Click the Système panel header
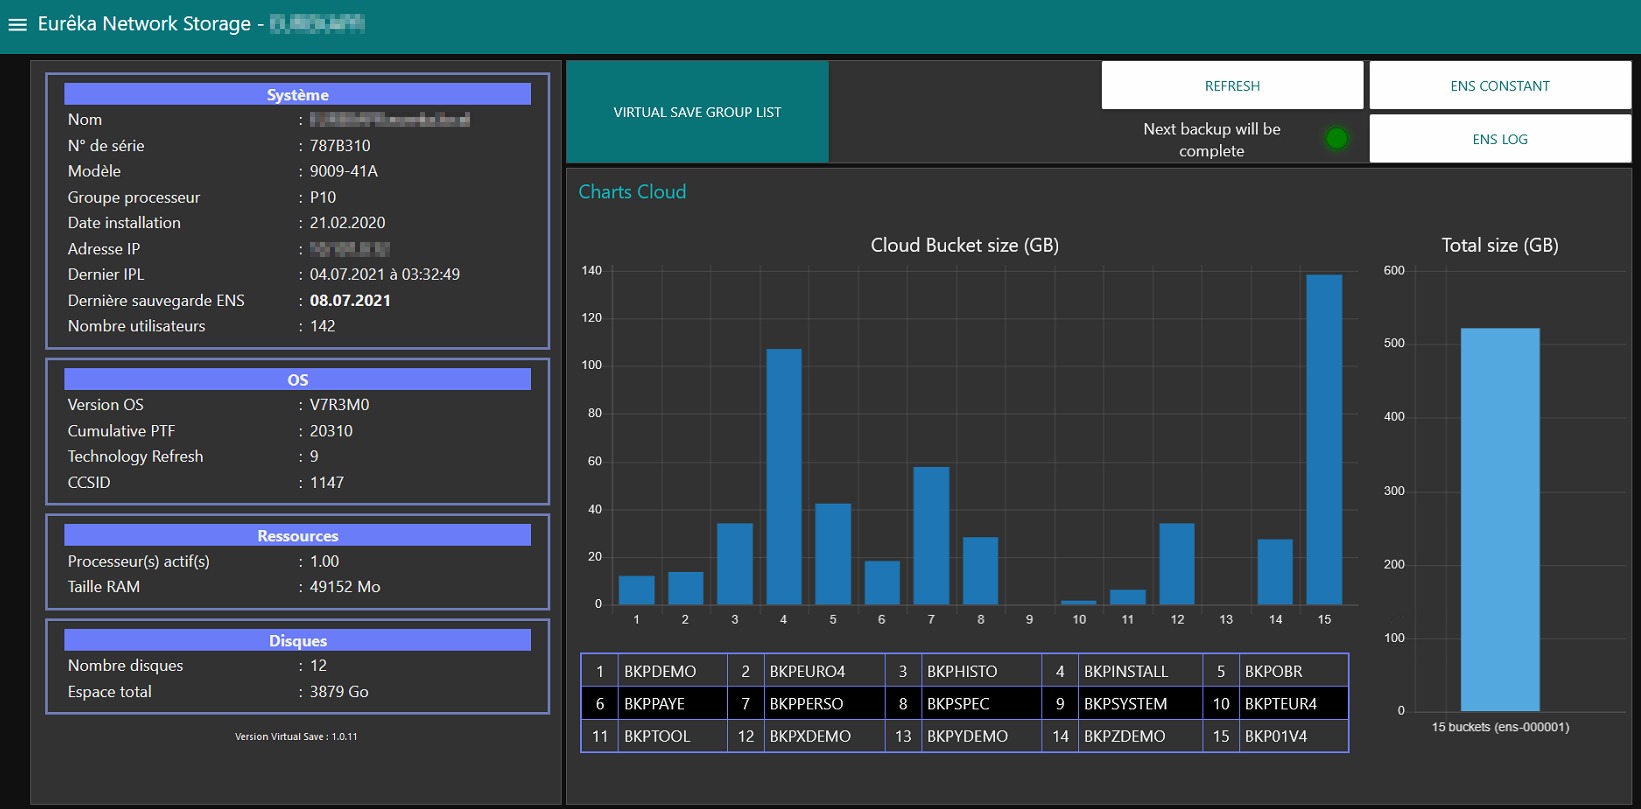Screen dimensions: 1641x809 [297, 95]
